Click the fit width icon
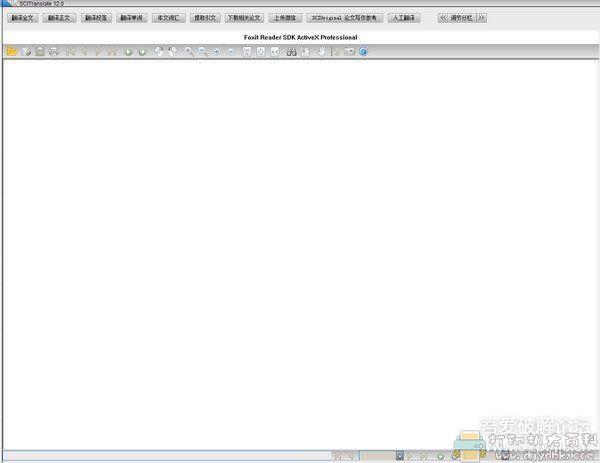Viewport: 600px width, 463px height. (275, 52)
